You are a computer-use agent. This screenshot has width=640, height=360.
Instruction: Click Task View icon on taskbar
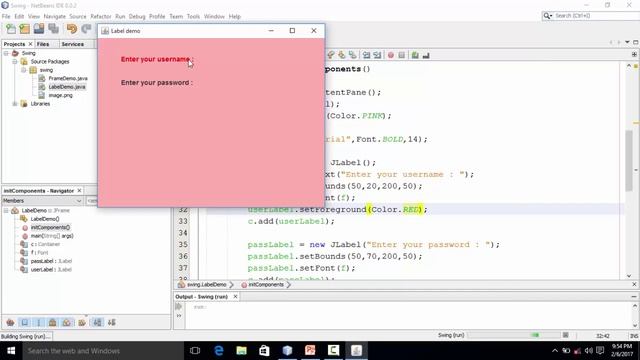pos(195,351)
